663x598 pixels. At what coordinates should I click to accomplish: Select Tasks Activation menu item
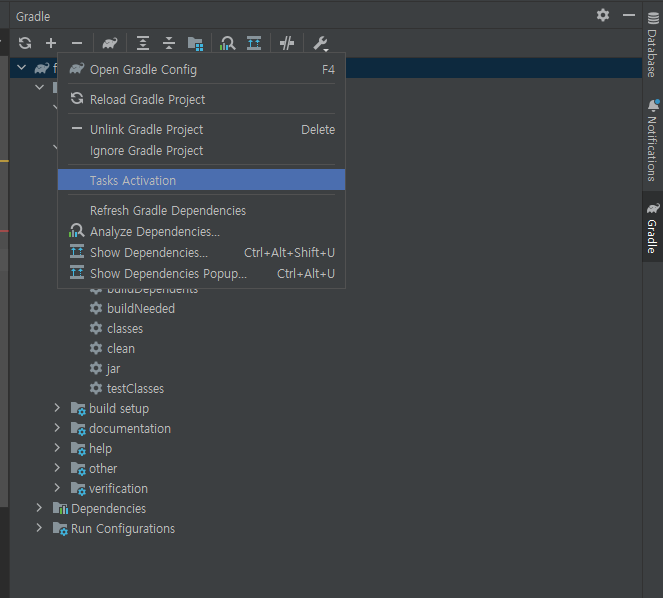click(x=201, y=180)
